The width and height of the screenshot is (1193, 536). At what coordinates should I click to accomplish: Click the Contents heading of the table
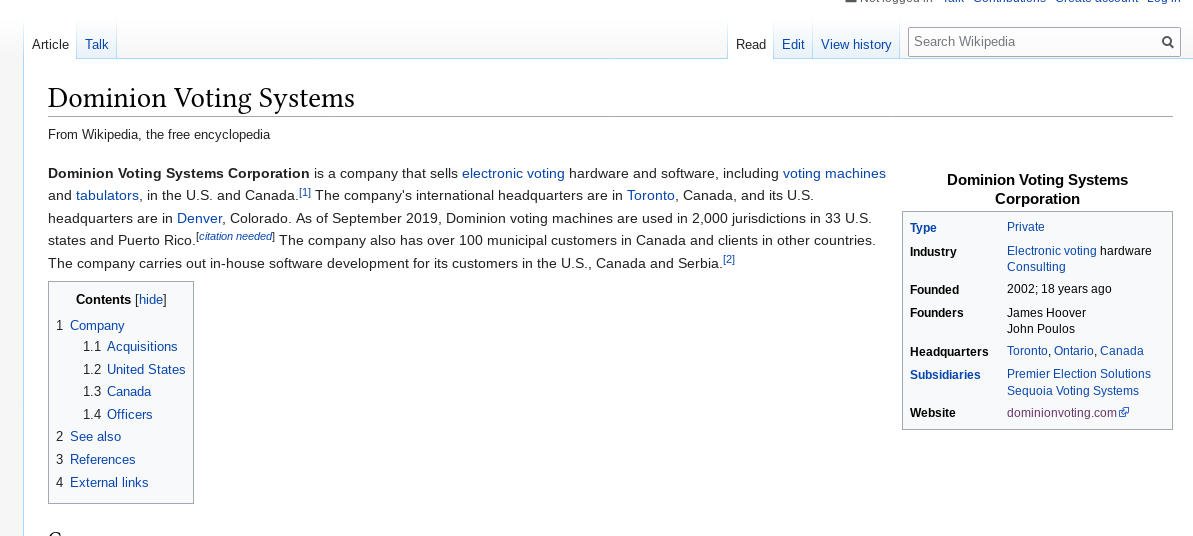[103, 299]
